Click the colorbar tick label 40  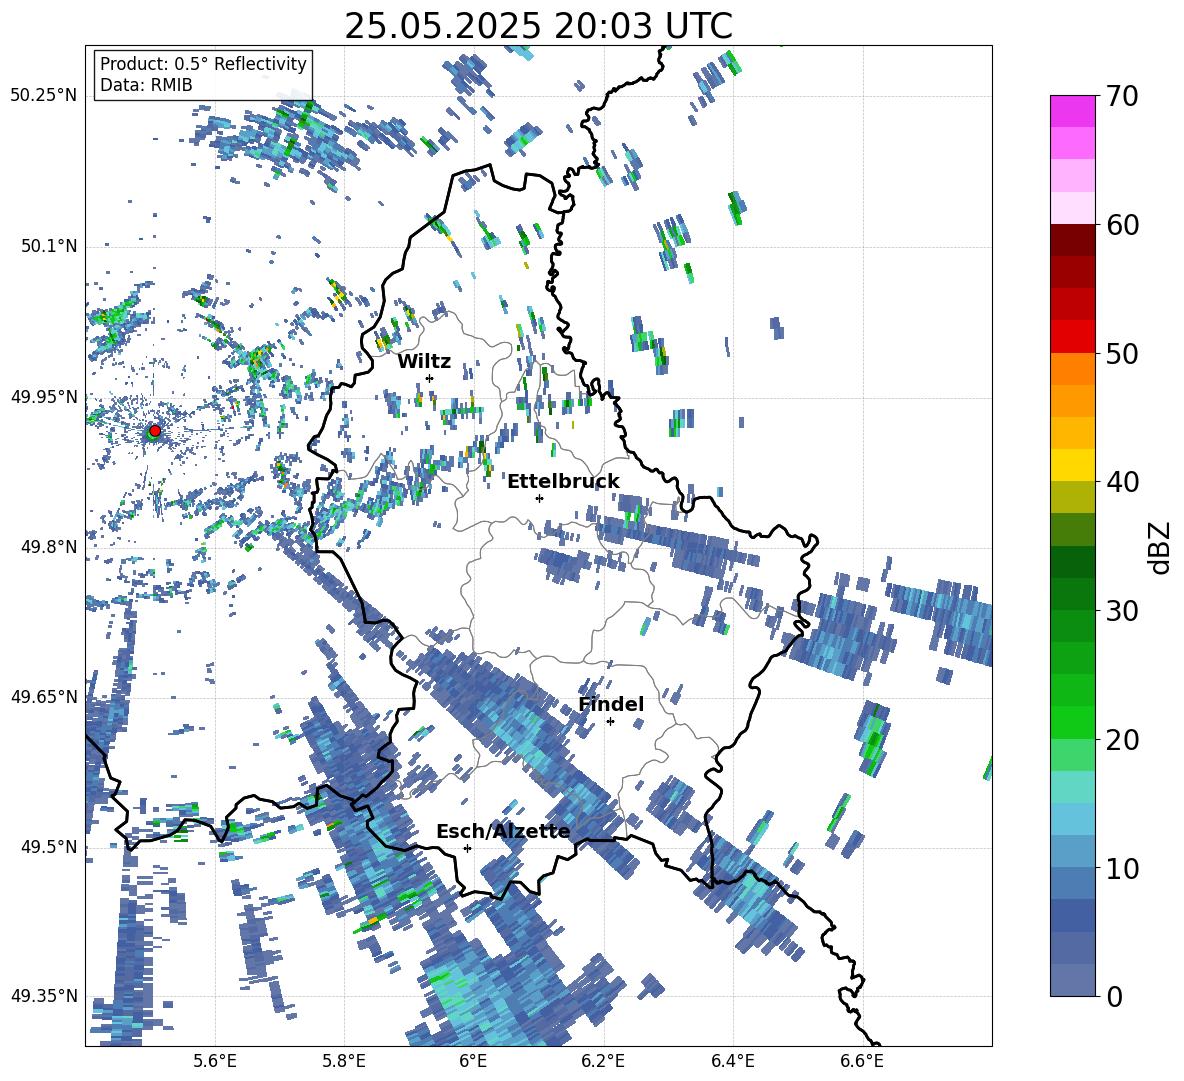[1122, 482]
